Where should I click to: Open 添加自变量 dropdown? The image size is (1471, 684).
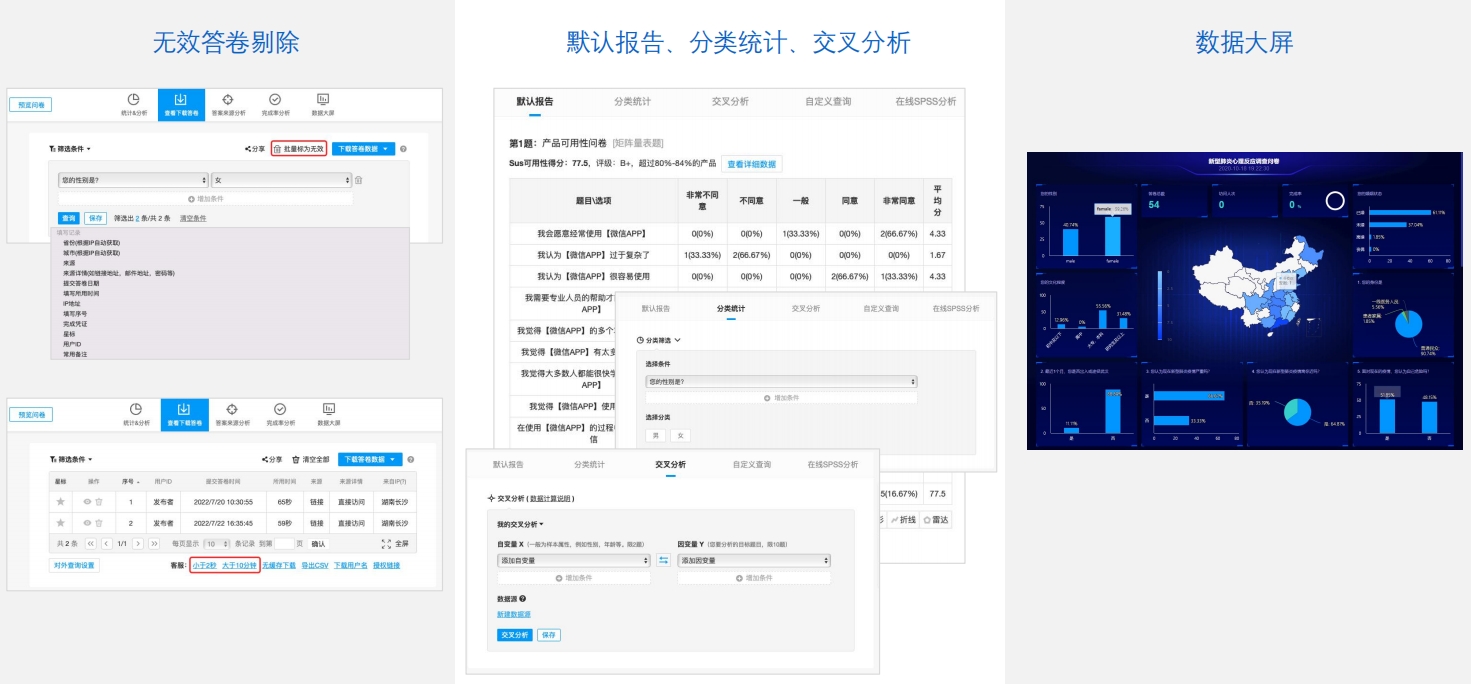tap(574, 561)
